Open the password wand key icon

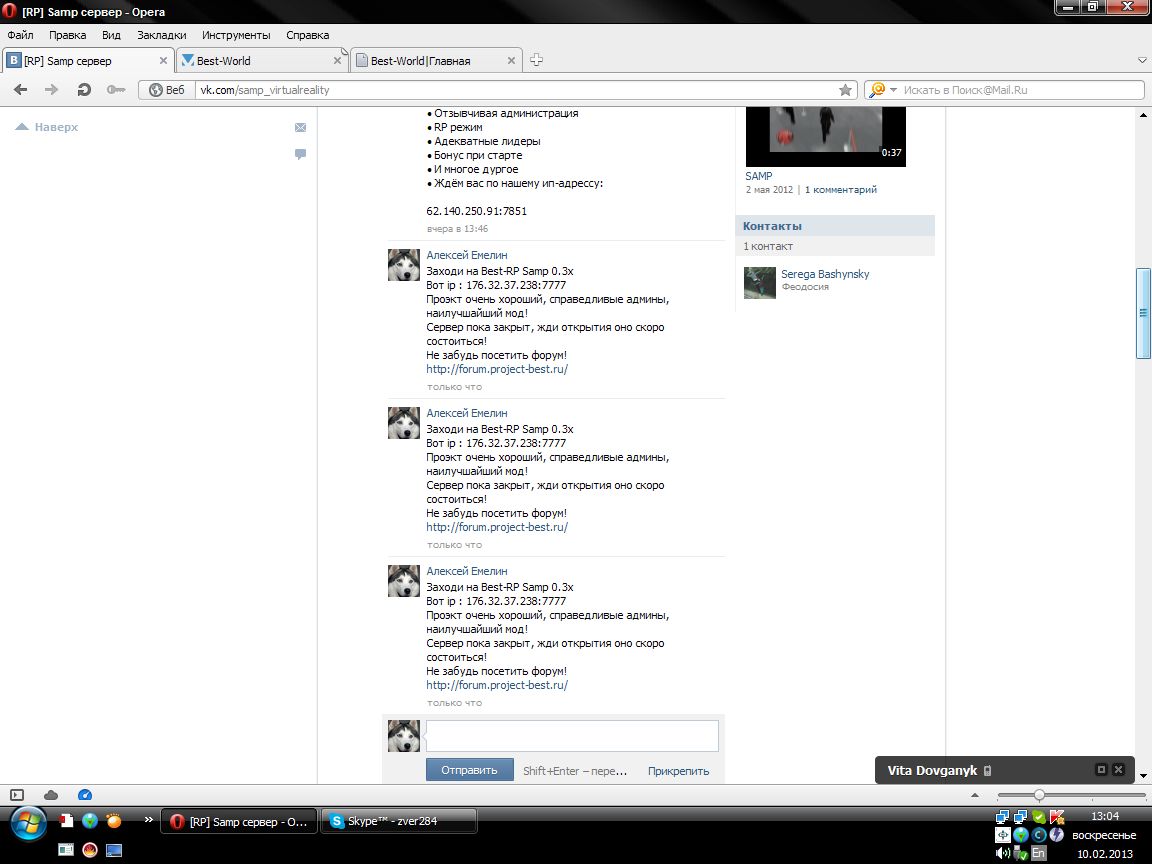115,90
